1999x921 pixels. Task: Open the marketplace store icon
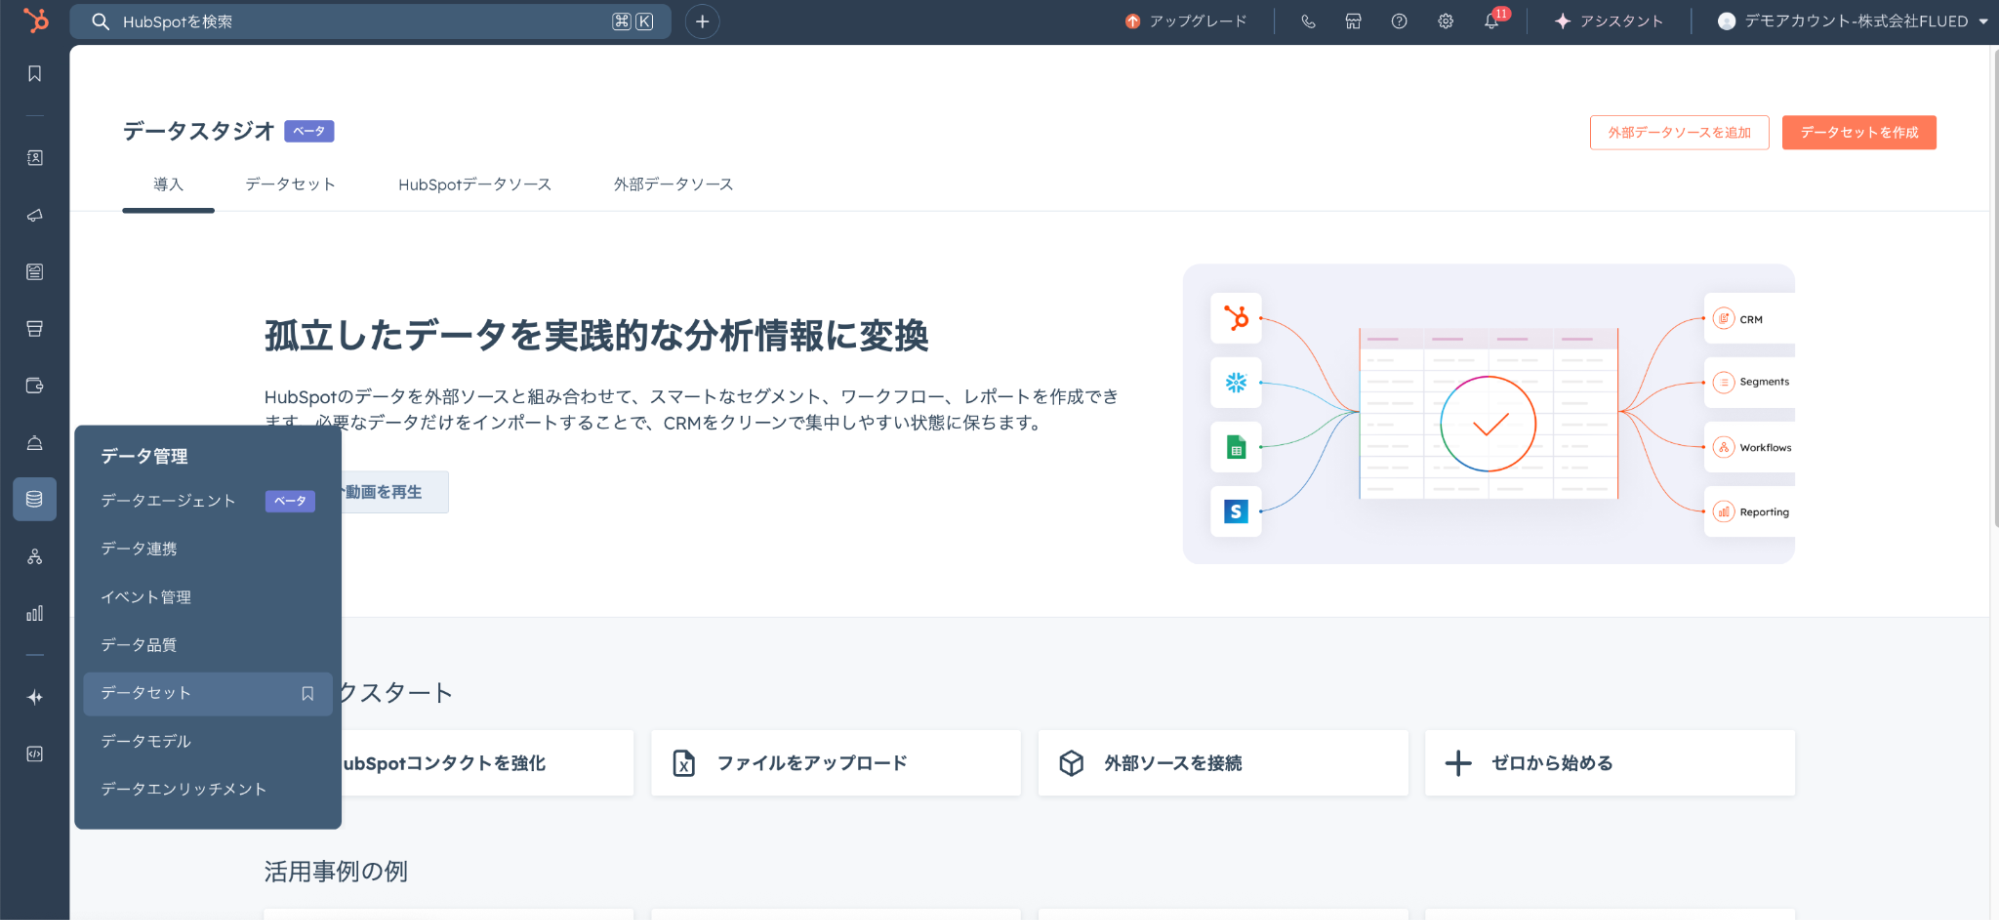pyautogui.click(x=1353, y=21)
